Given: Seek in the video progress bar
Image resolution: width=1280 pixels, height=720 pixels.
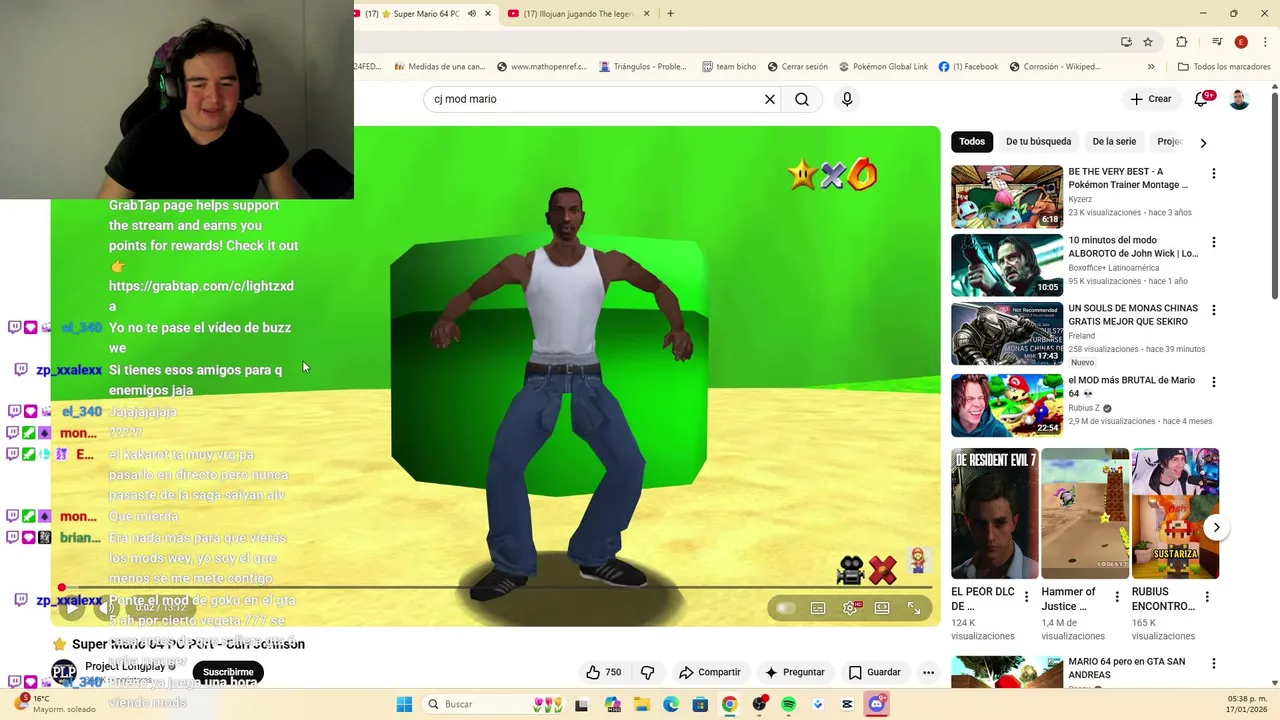Looking at the screenshot, I should tap(497, 588).
